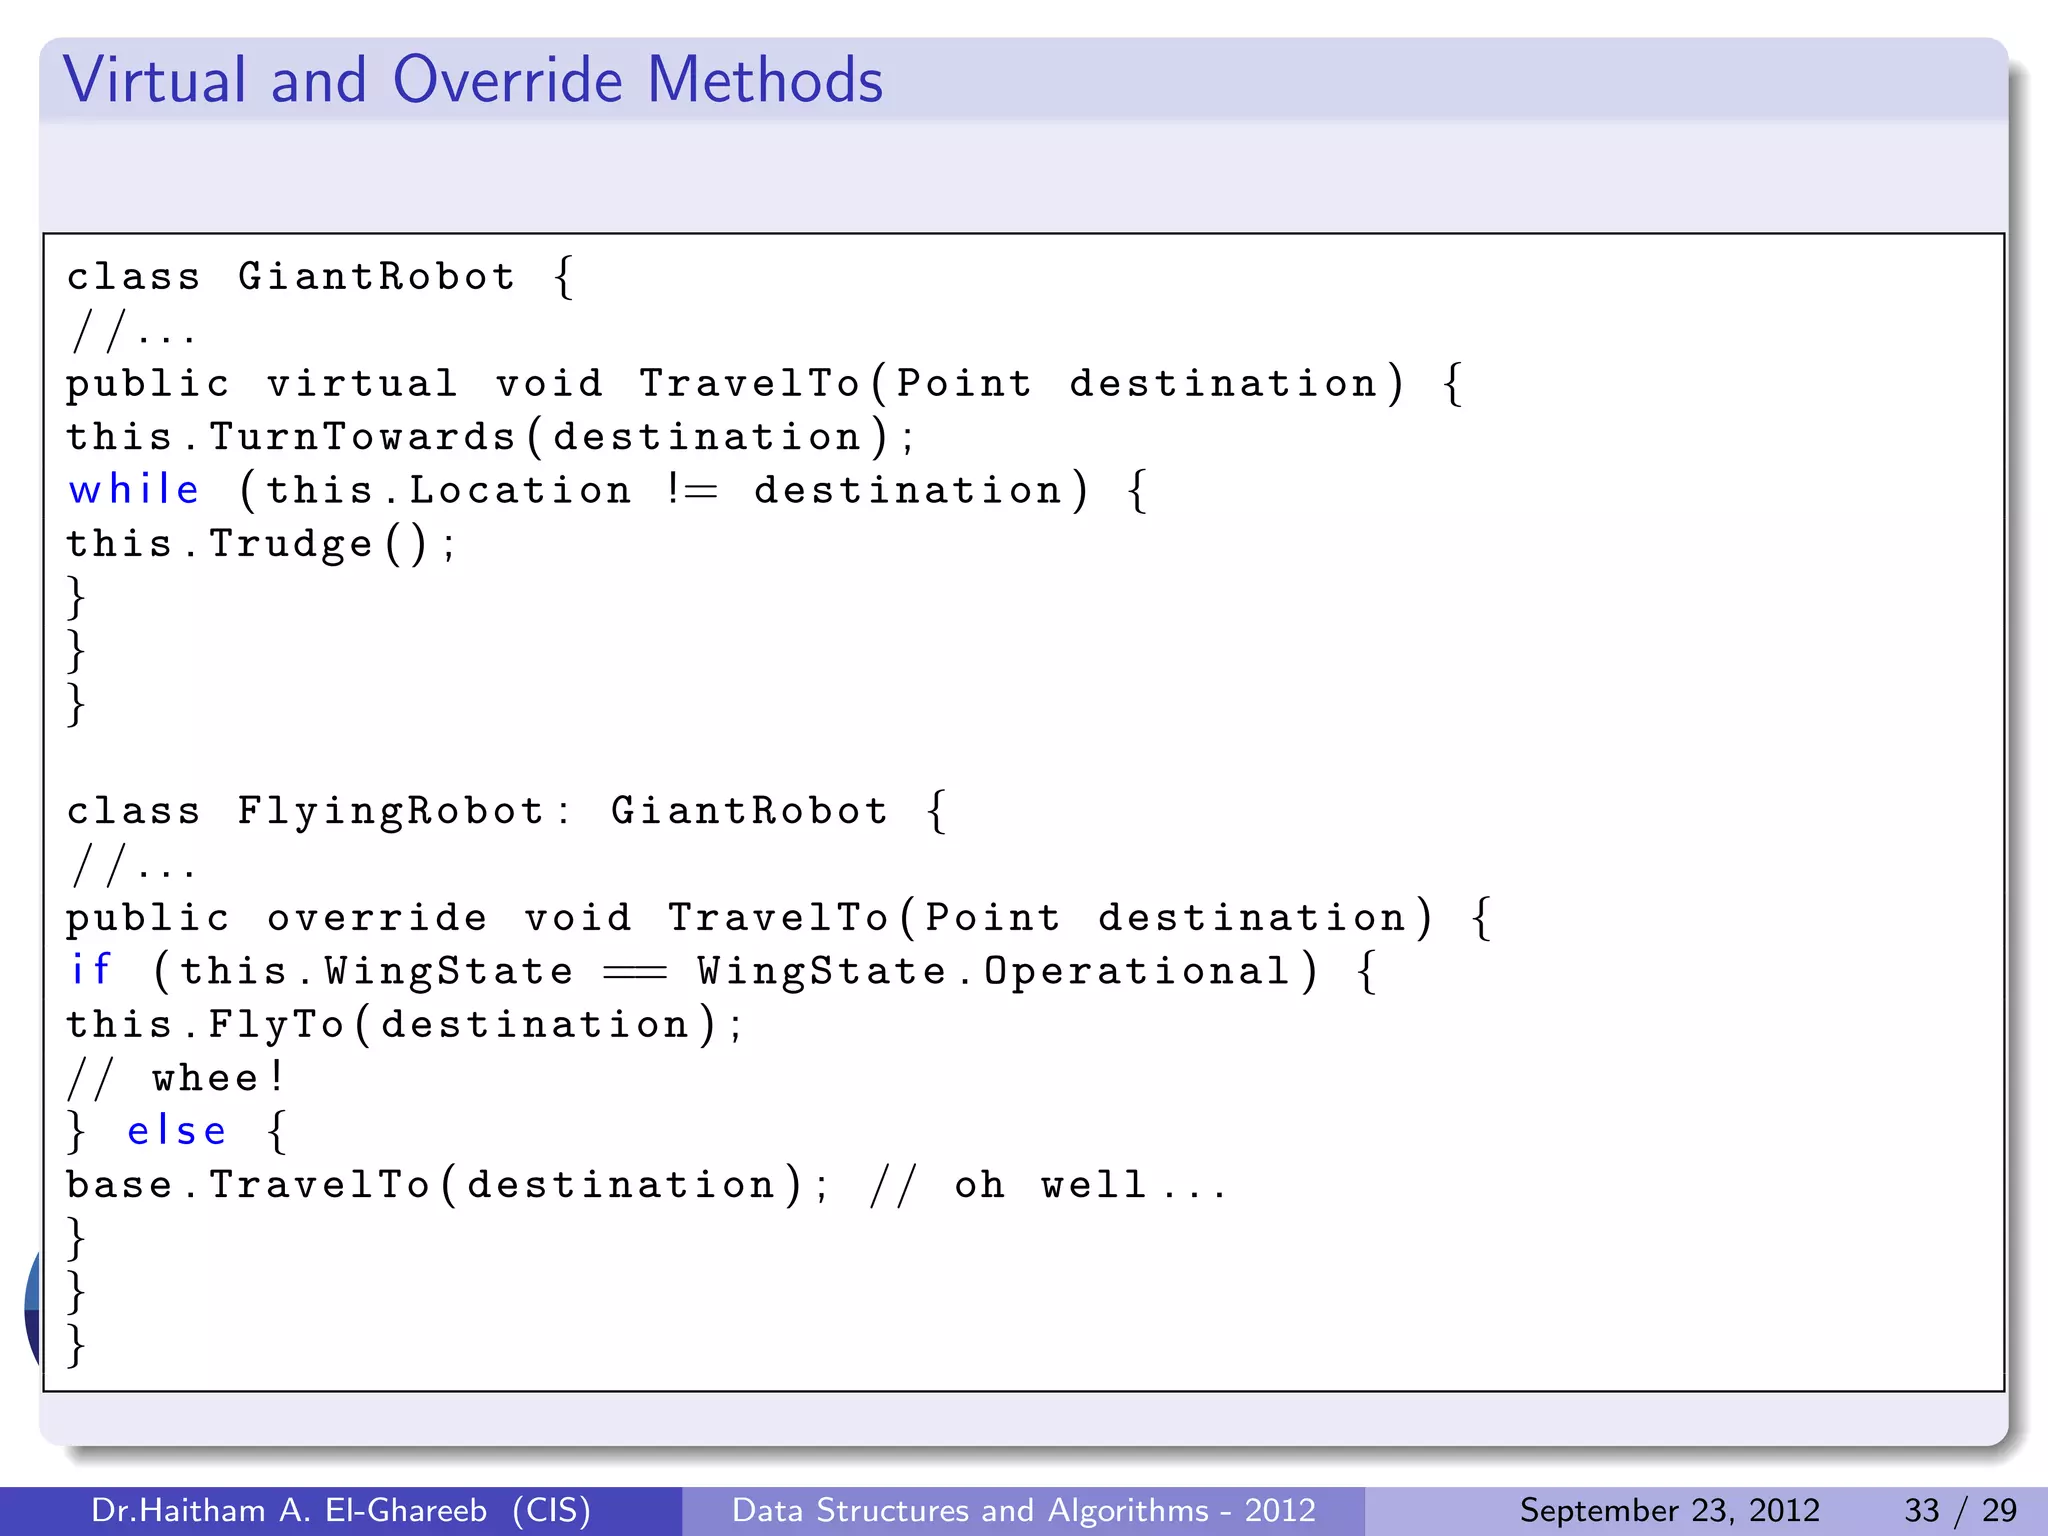Click the 'this.Trudge();' line
This screenshot has height=1536, width=2048.
point(262,544)
